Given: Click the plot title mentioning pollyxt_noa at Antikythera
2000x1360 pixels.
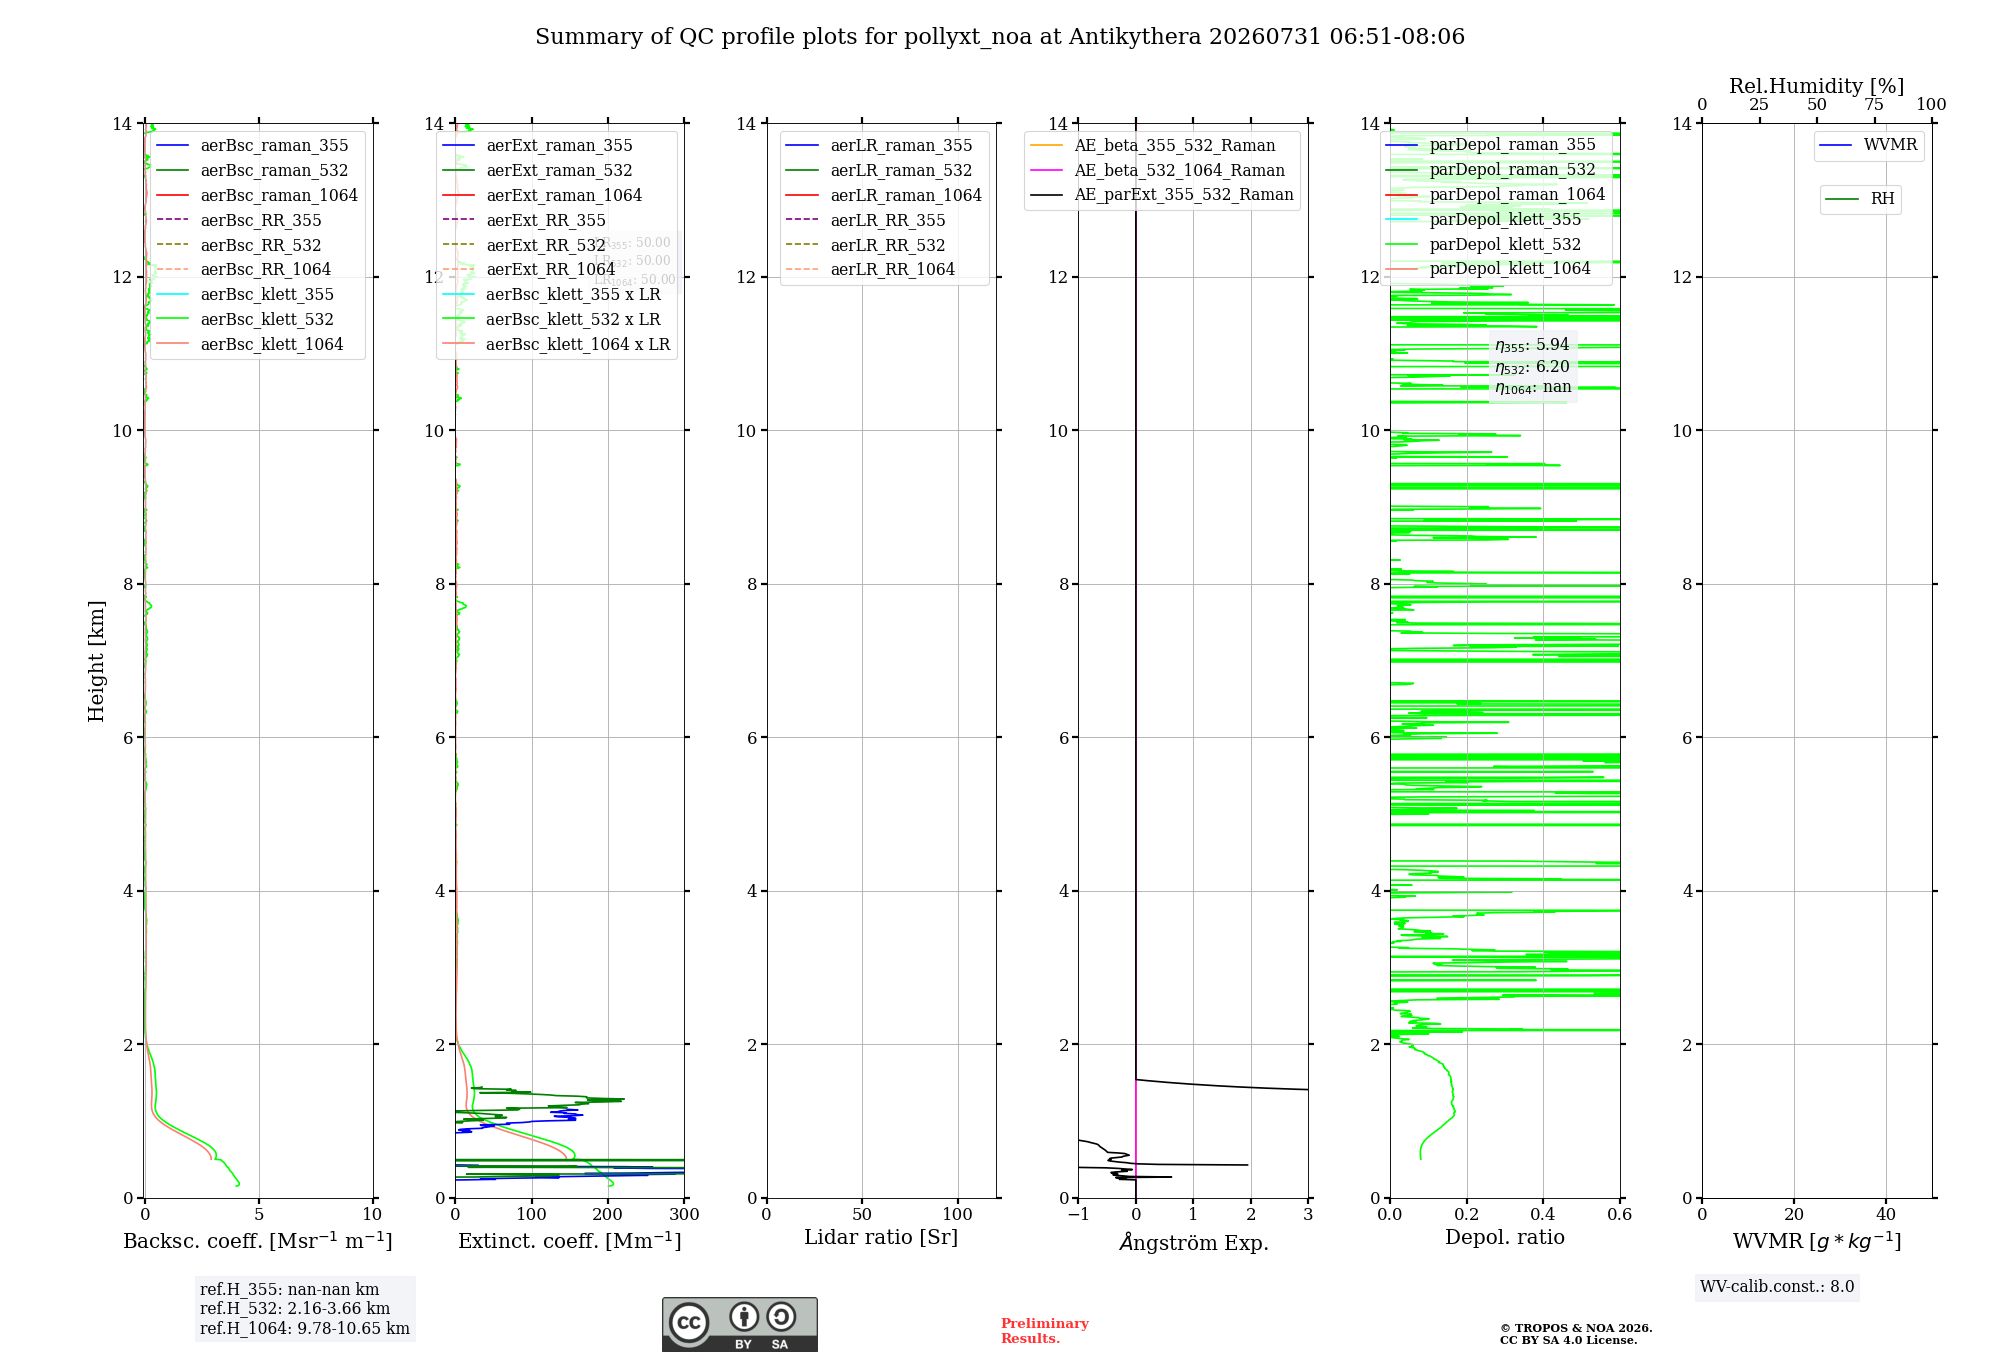Looking at the screenshot, I should 1000,37.
